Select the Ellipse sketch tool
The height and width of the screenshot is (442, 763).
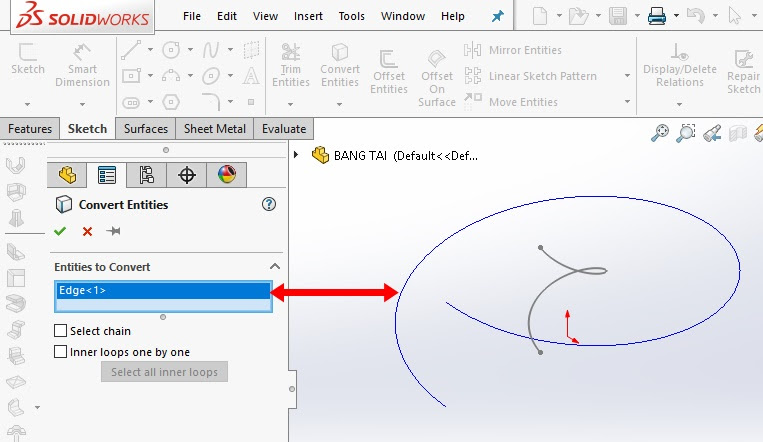click(211, 76)
